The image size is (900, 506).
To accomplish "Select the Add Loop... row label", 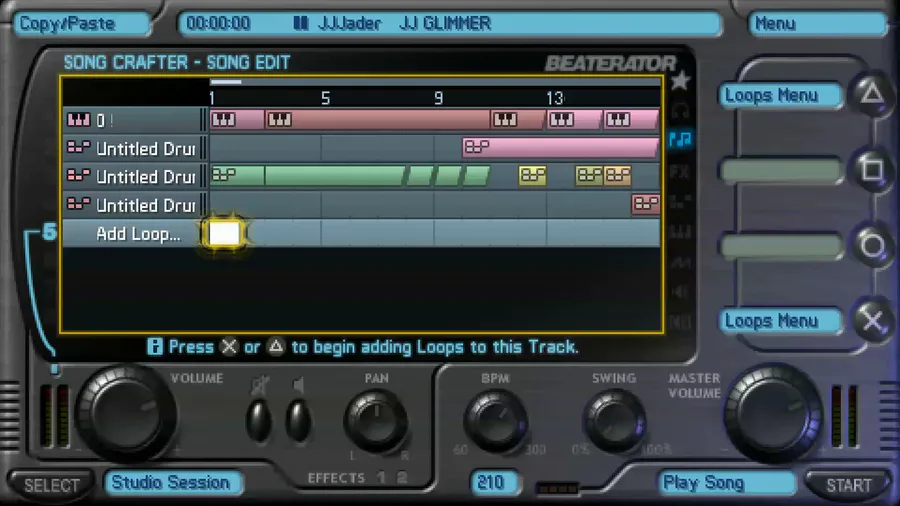I will click(138, 234).
